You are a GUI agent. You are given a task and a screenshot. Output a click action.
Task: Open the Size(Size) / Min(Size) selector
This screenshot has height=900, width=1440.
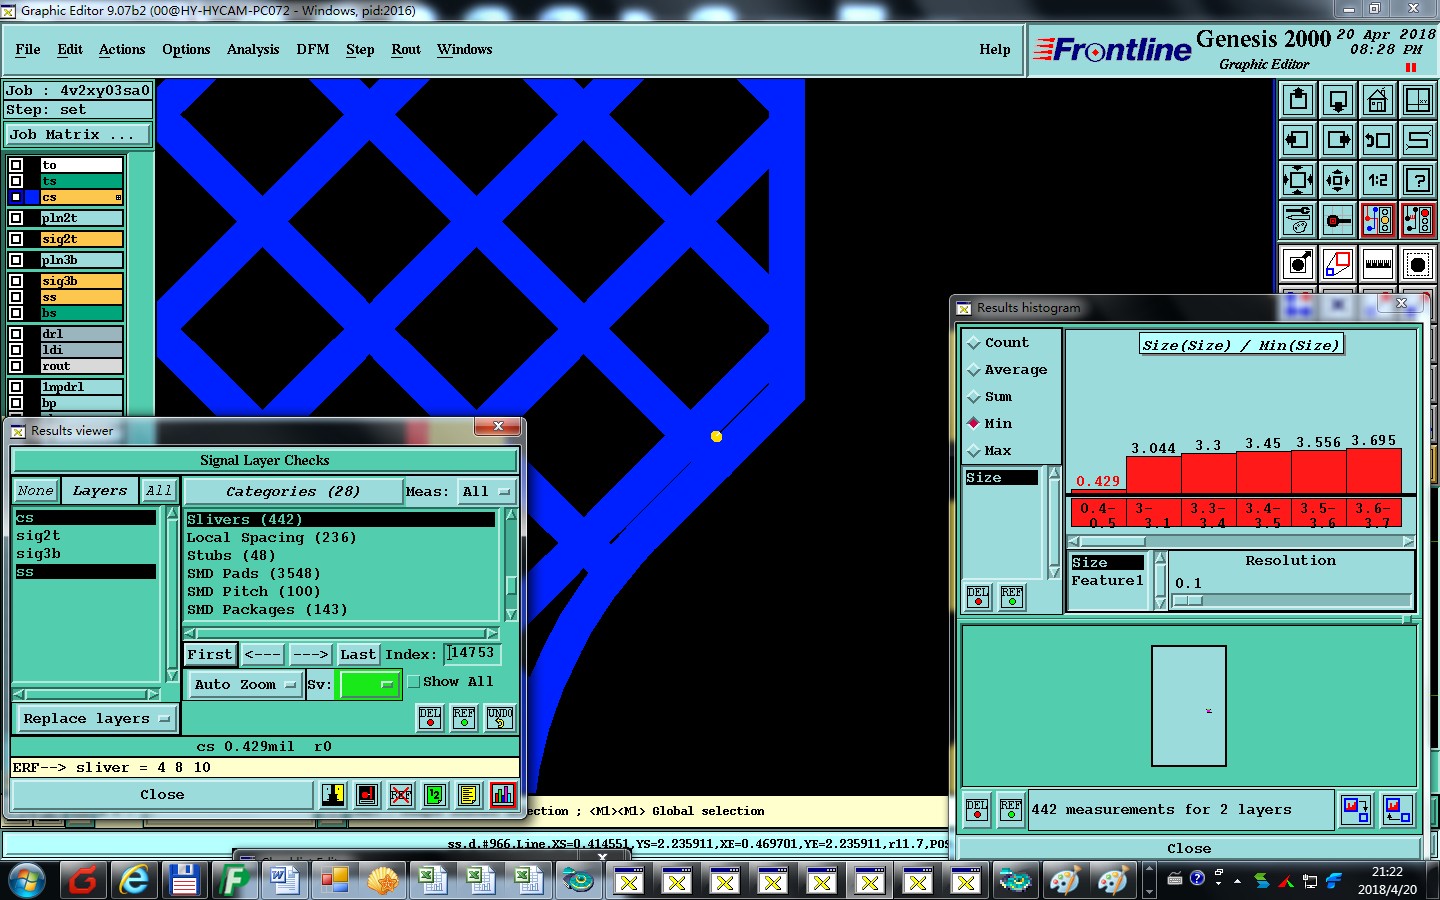pyautogui.click(x=1241, y=345)
